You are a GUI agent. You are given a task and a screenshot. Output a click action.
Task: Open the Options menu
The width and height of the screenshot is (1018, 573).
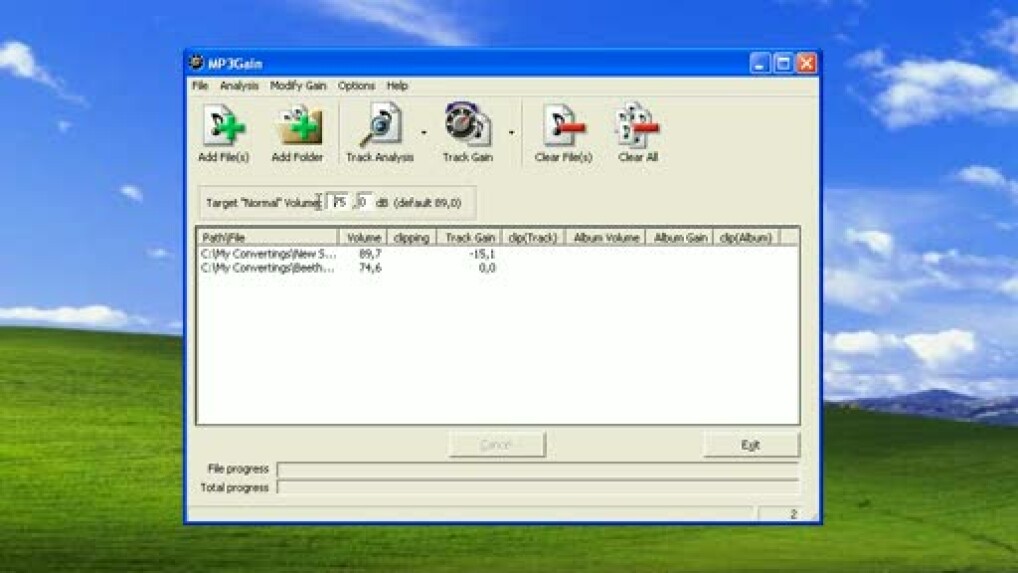tap(356, 86)
